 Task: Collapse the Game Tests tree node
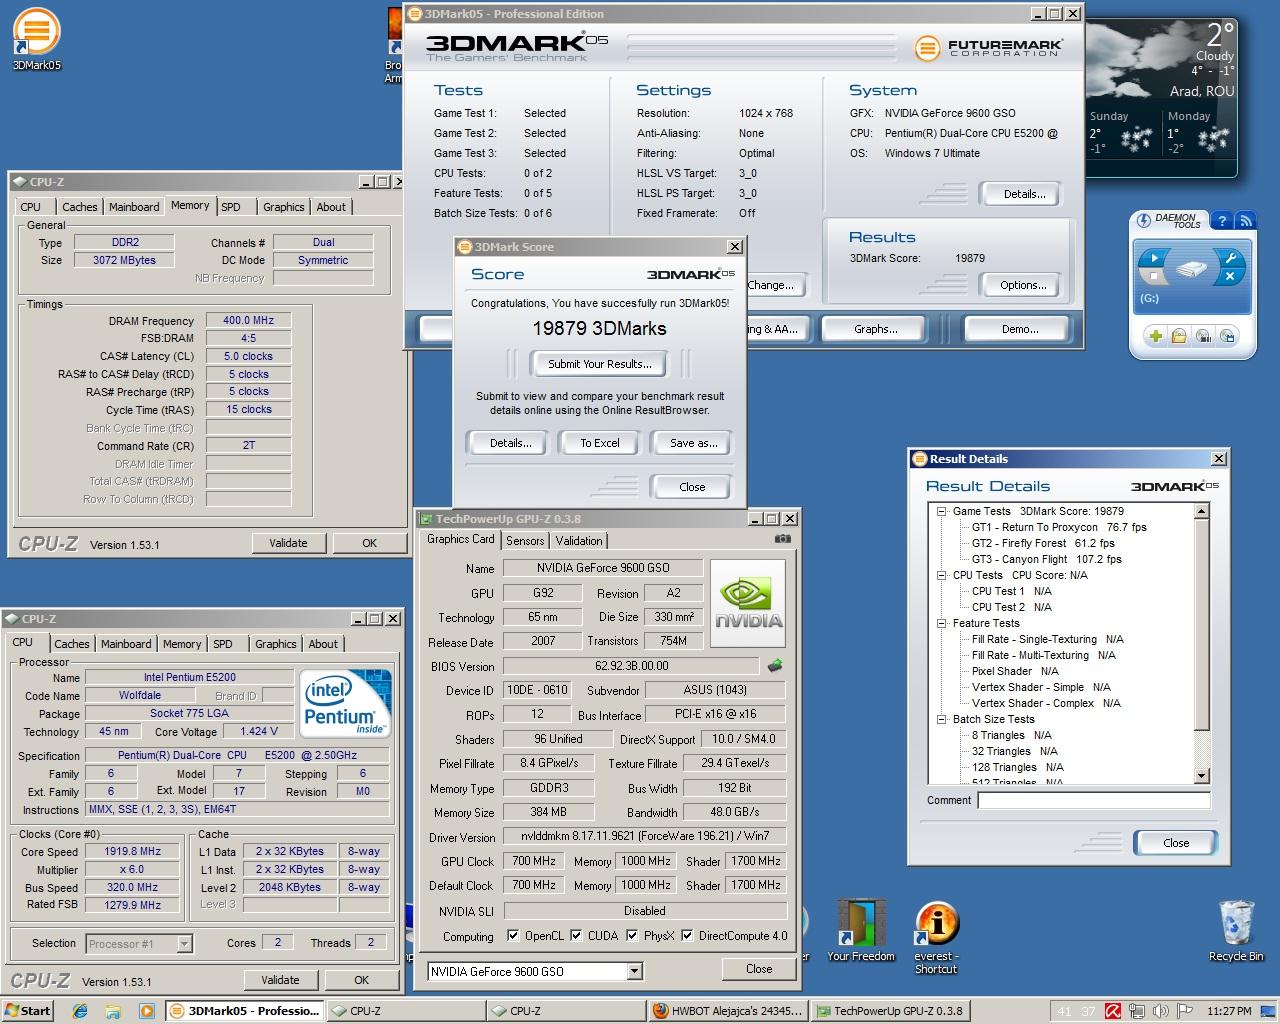coord(941,511)
